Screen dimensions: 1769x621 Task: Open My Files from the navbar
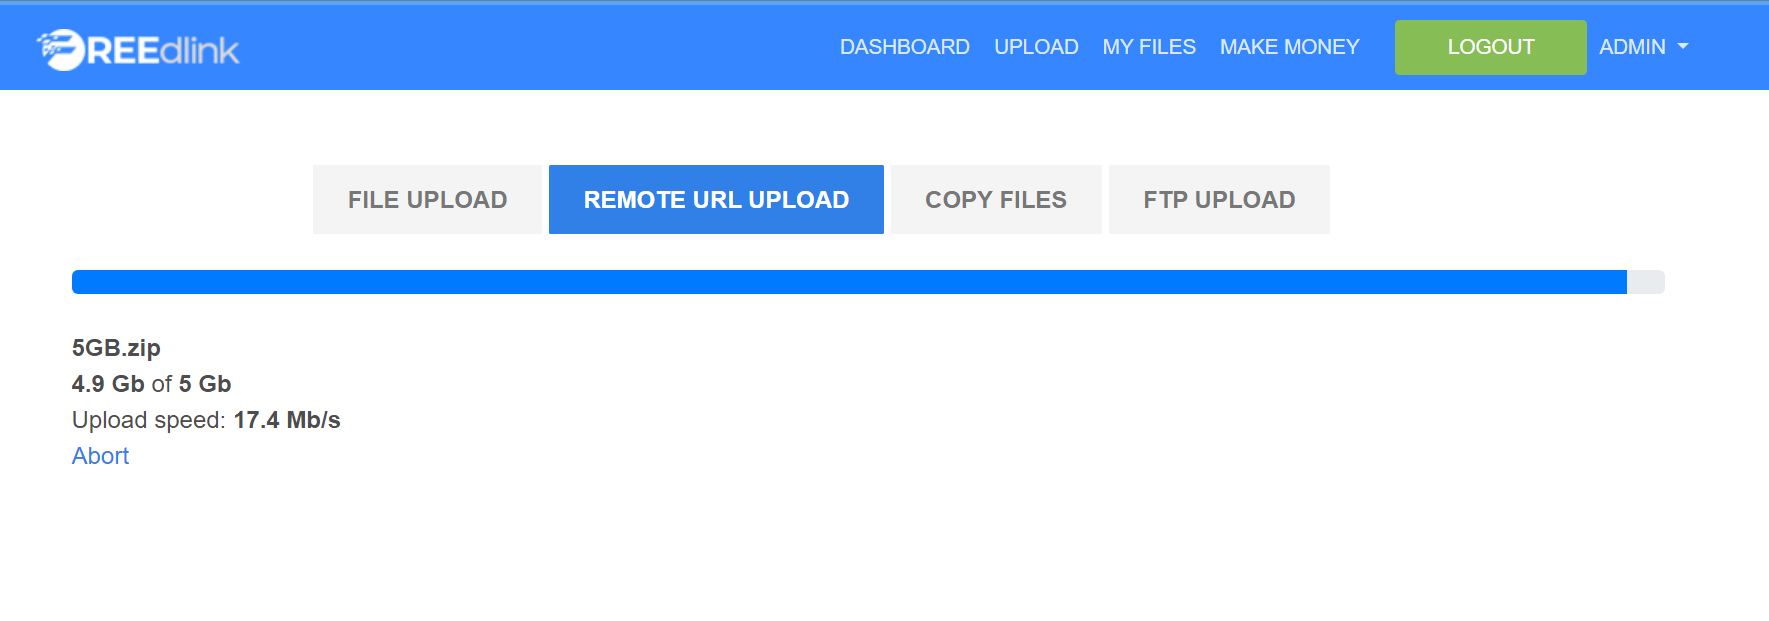[1149, 47]
